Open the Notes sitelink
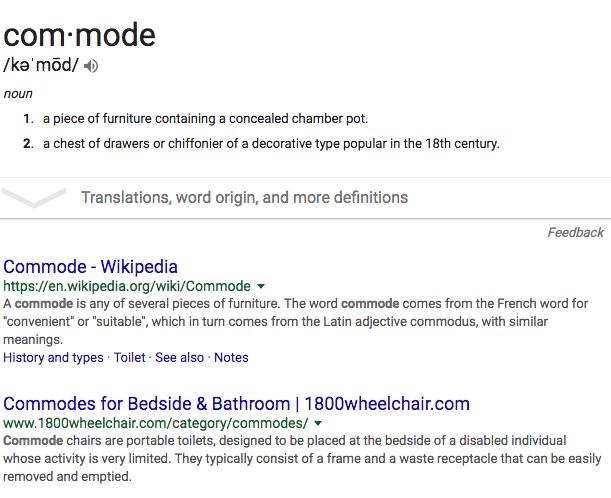This screenshot has height=498, width=611. point(231,357)
